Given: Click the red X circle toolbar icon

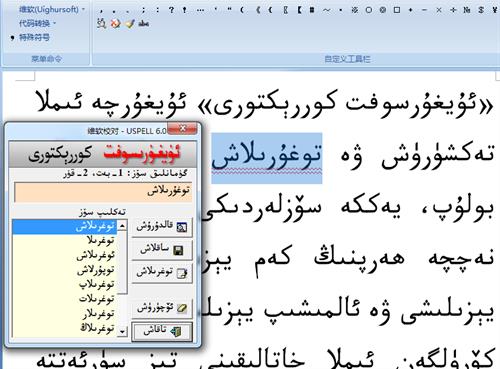Looking at the screenshot, I should (x=115, y=23).
